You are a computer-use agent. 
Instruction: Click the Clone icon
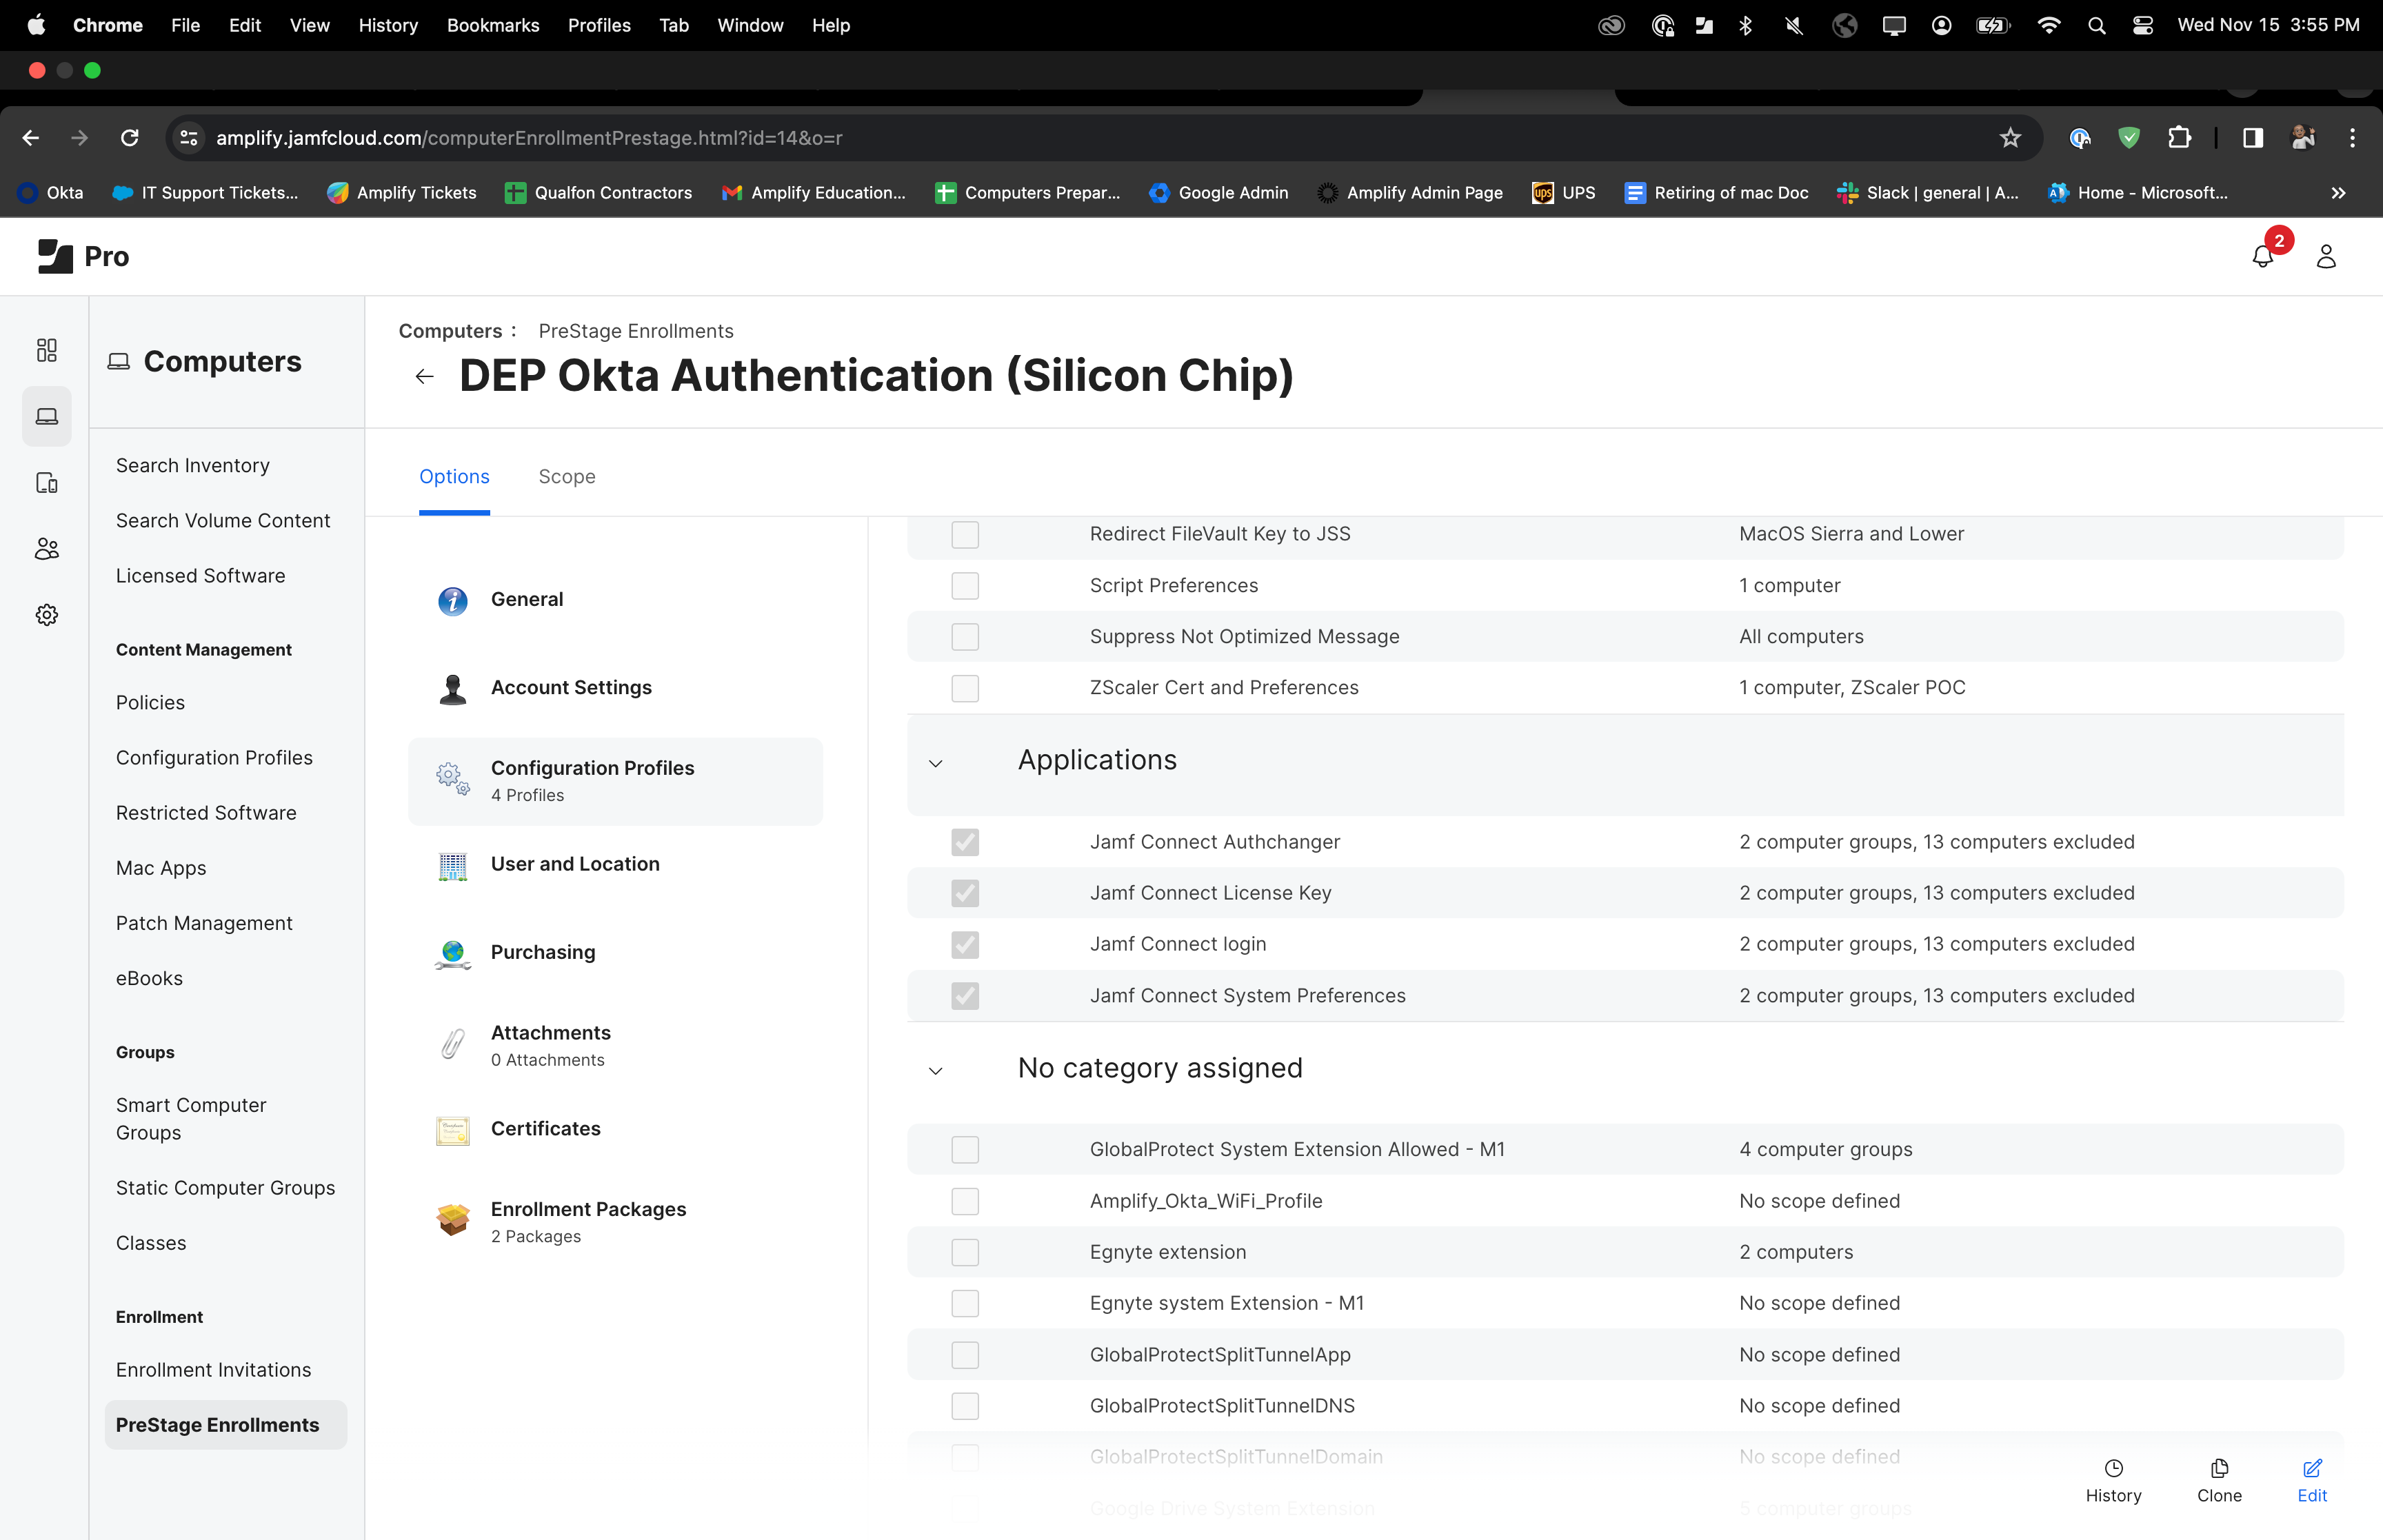pos(2219,1468)
